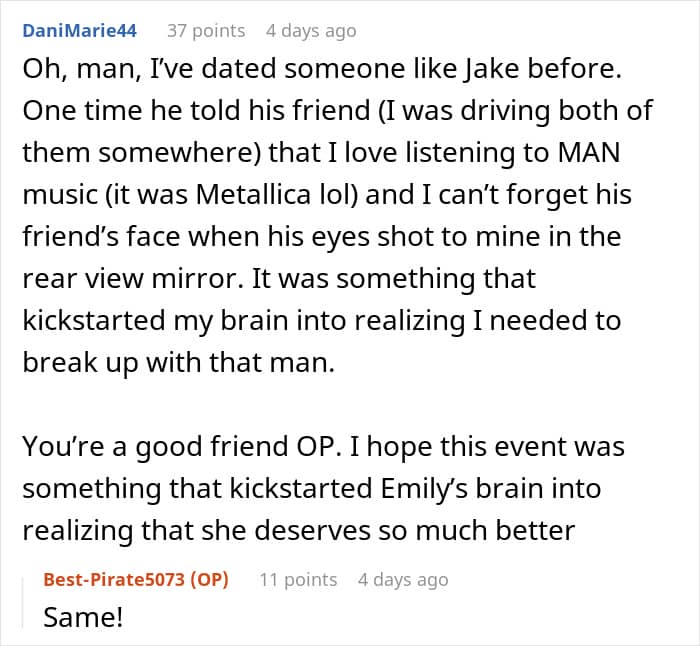Viewport: 700px width, 646px height.
Task: Click the 37 points score
Action: pos(206,31)
